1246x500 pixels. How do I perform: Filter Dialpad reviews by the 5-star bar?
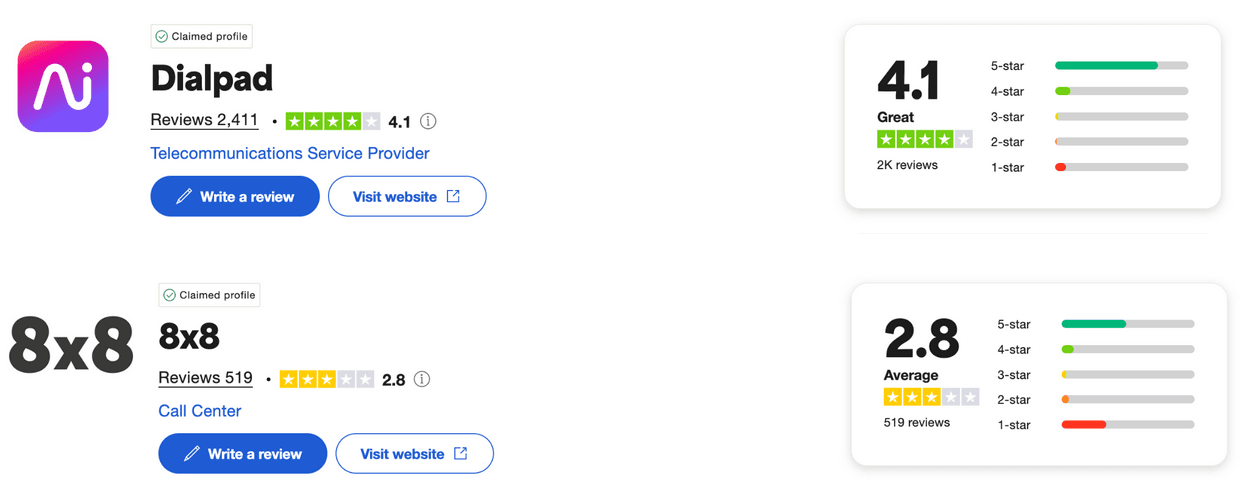point(1121,66)
